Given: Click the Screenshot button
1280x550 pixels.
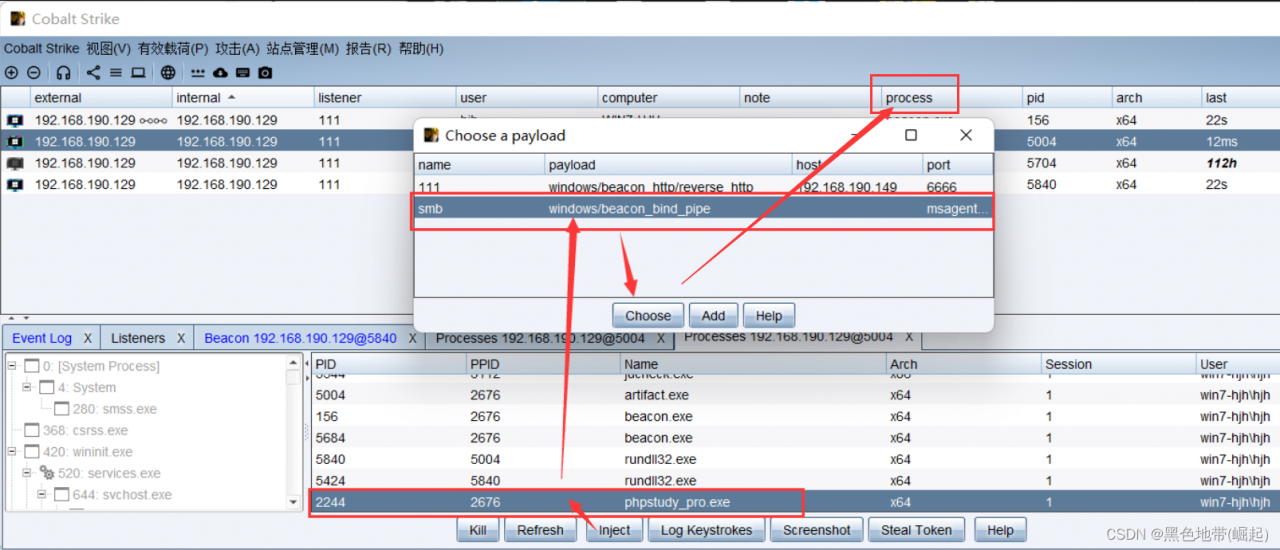Looking at the screenshot, I should point(817,530).
